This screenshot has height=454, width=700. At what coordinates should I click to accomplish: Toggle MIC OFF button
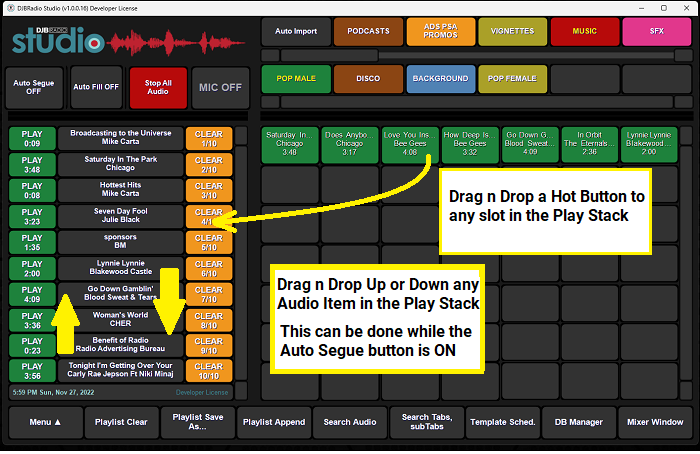click(221, 87)
